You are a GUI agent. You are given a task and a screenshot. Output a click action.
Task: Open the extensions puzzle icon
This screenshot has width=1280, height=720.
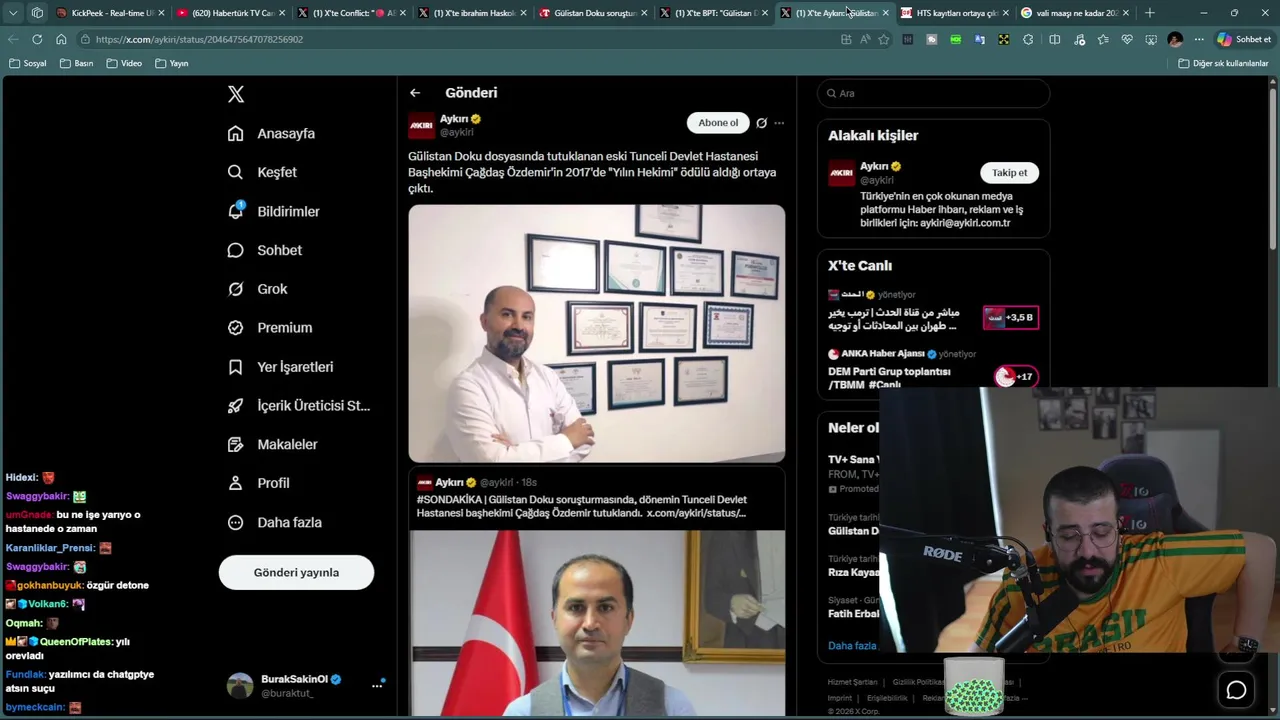click(1028, 39)
